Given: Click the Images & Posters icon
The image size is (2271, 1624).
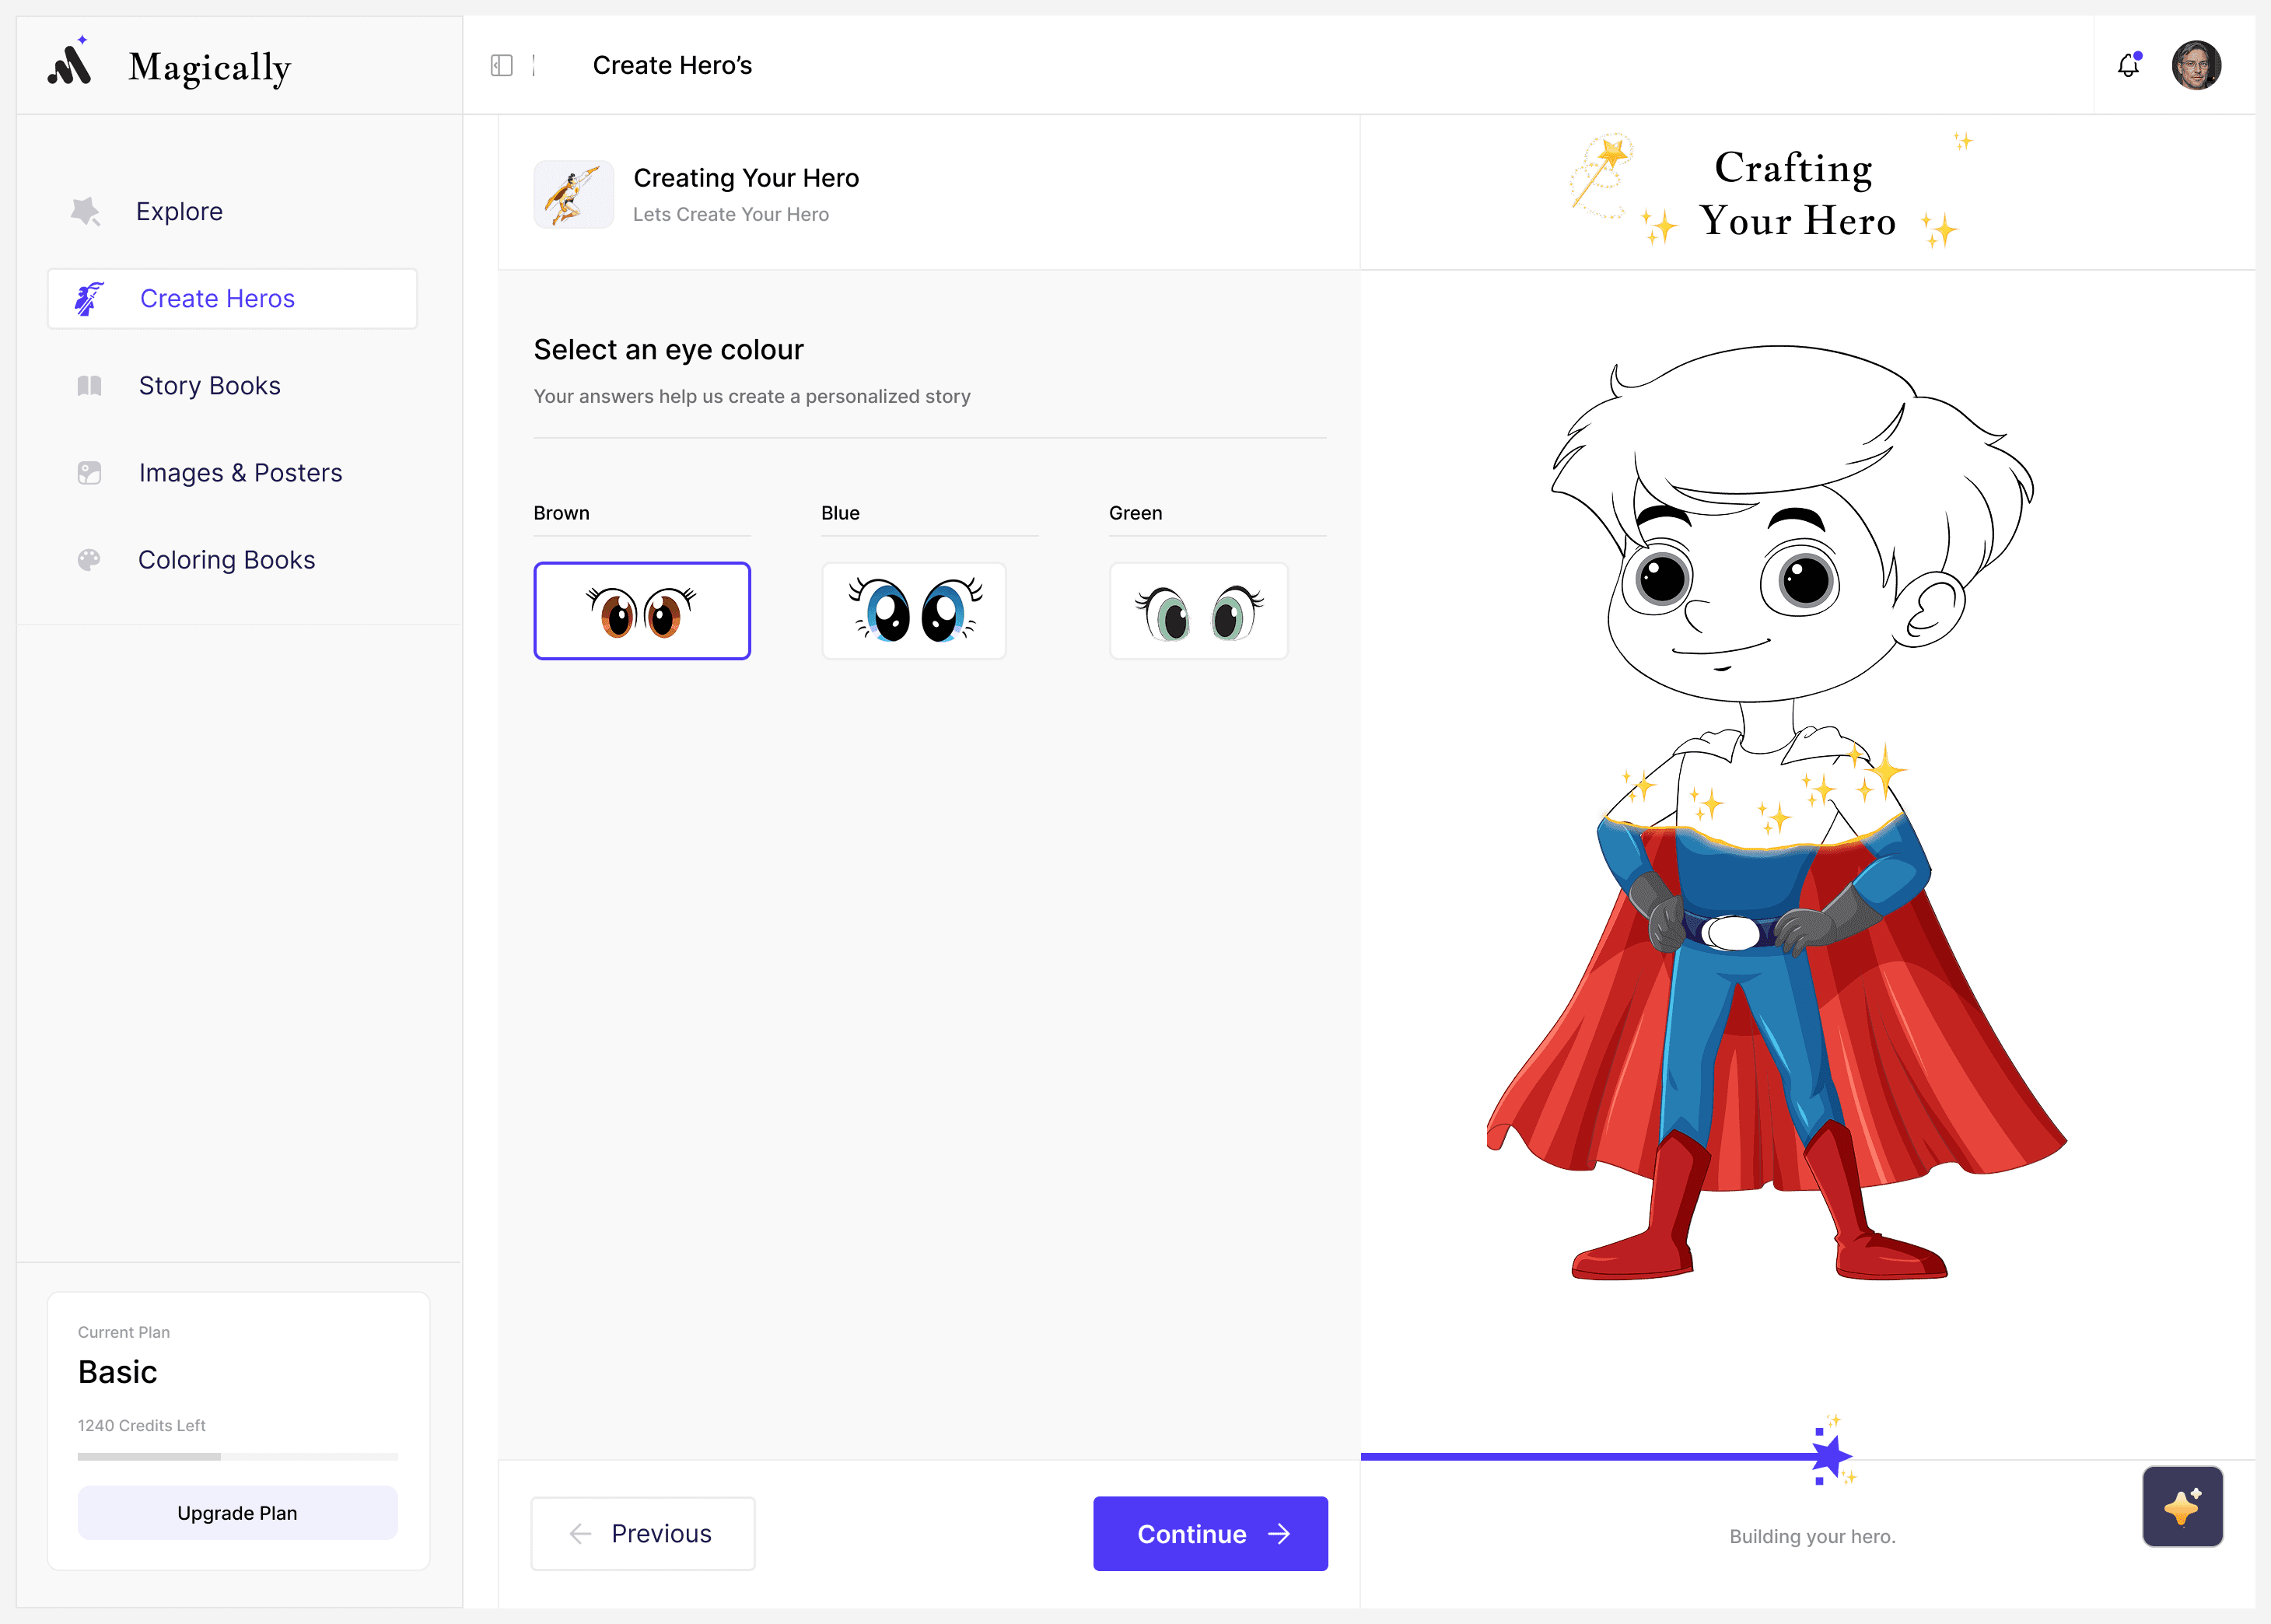Looking at the screenshot, I should [x=89, y=473].
